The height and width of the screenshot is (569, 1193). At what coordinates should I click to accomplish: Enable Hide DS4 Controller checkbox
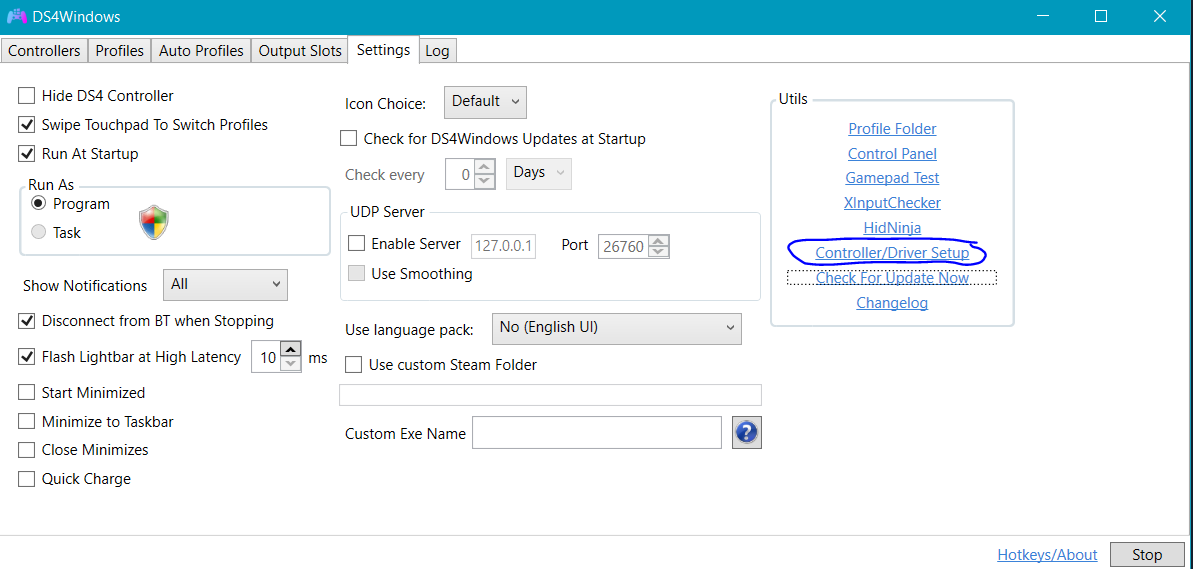(27, 96)
